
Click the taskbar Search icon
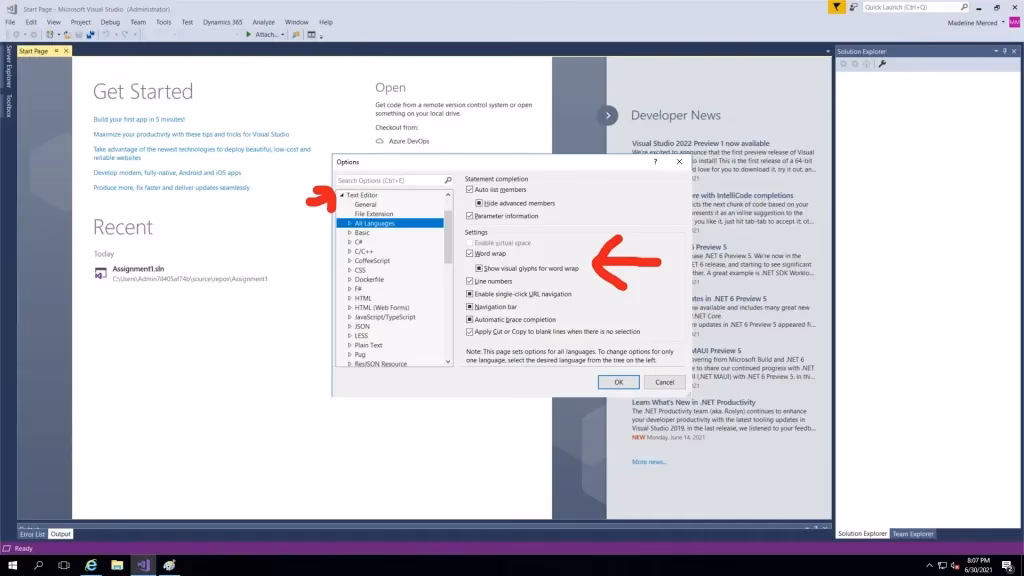[x=38, y=565]
